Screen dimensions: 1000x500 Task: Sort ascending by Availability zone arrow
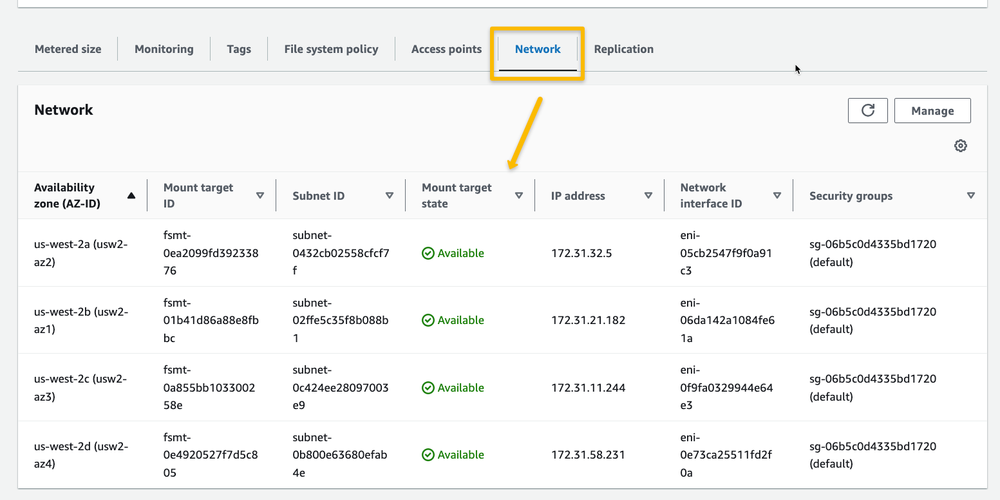point(131,196)
